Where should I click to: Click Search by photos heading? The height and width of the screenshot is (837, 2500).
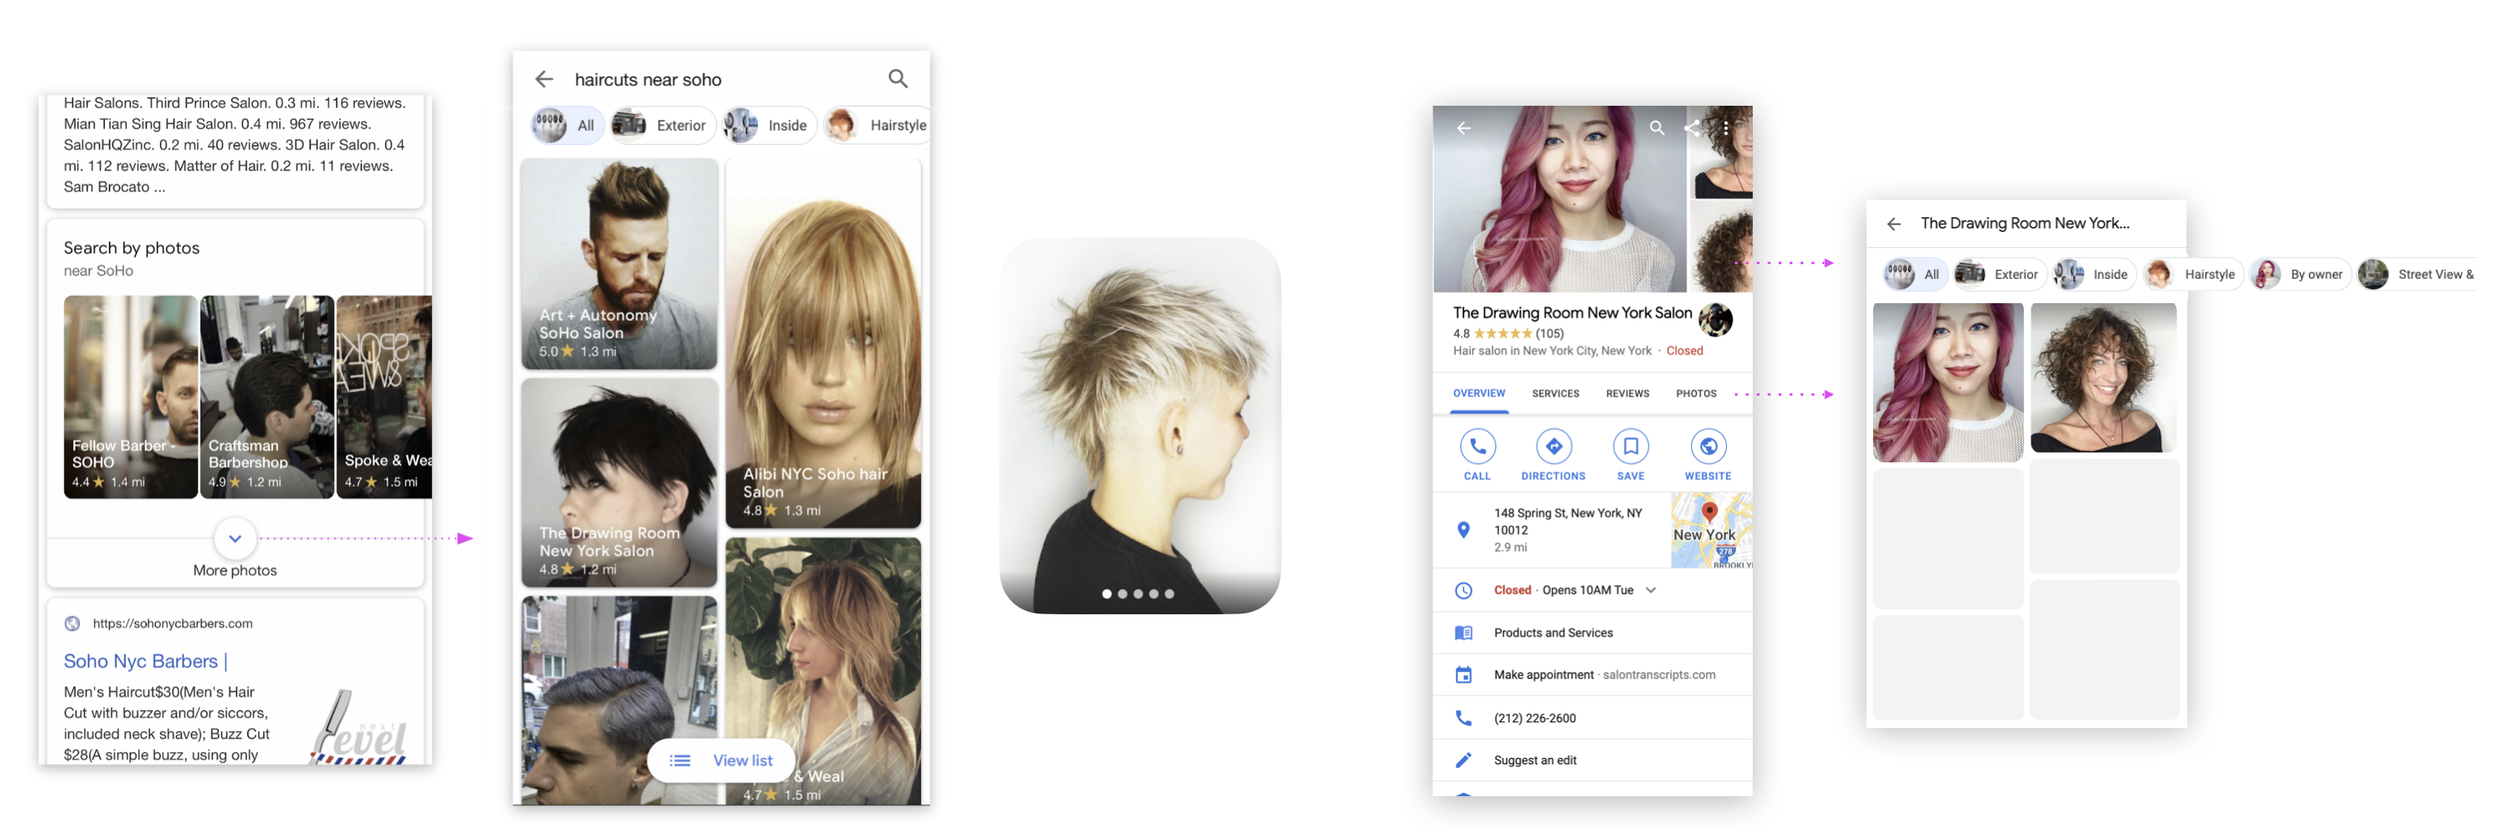pos(131,248)
